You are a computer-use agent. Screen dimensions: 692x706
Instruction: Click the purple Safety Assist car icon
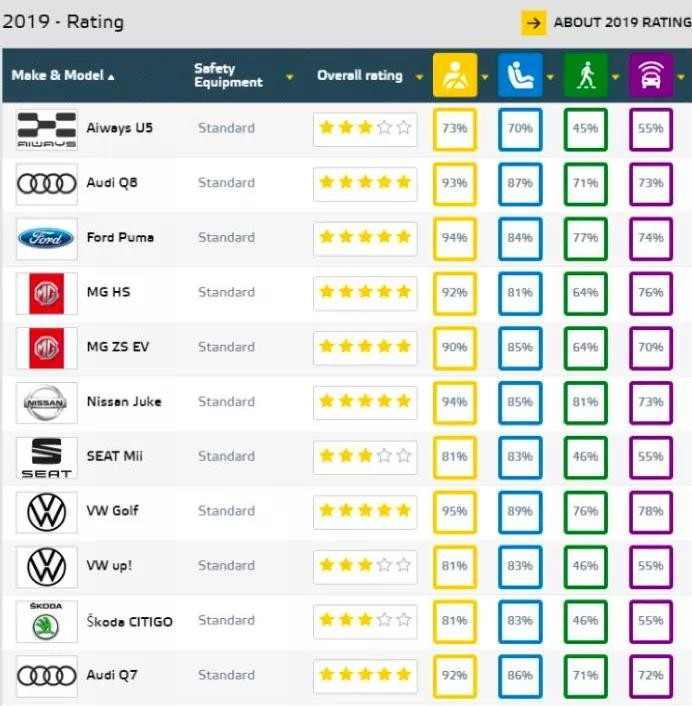(651, 75)
